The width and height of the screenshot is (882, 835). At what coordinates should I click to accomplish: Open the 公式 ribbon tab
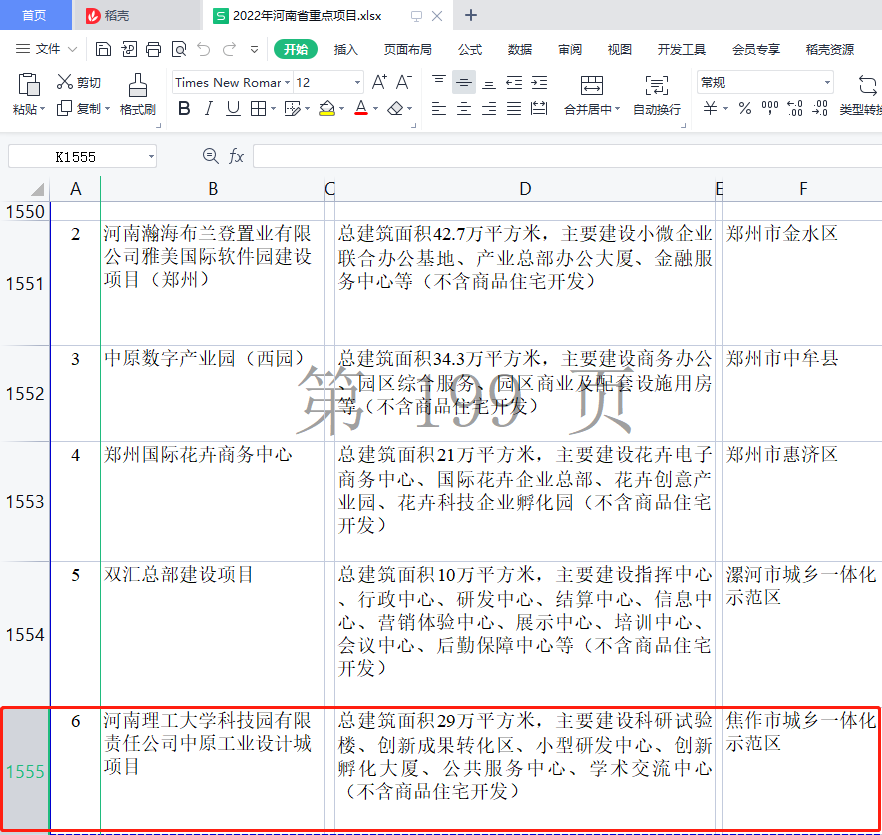[468, 47]
